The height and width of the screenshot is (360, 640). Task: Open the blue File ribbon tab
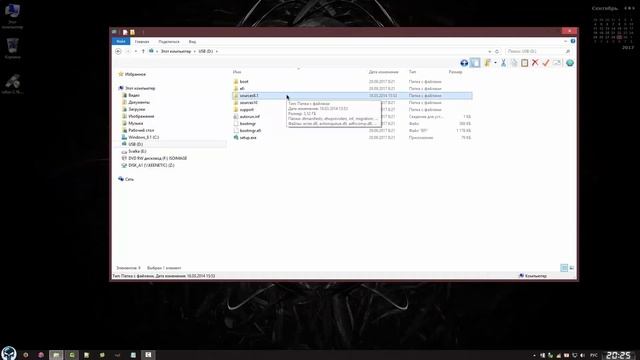(x=121, y=41)
